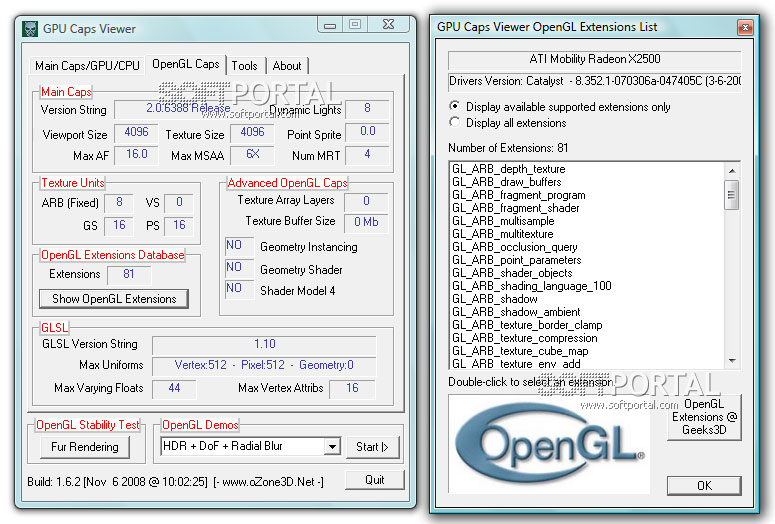Click the Texture Size value 4096
The height and width of the screenshot is (524, 775).
pyautogui.click(x=252, y=132)
